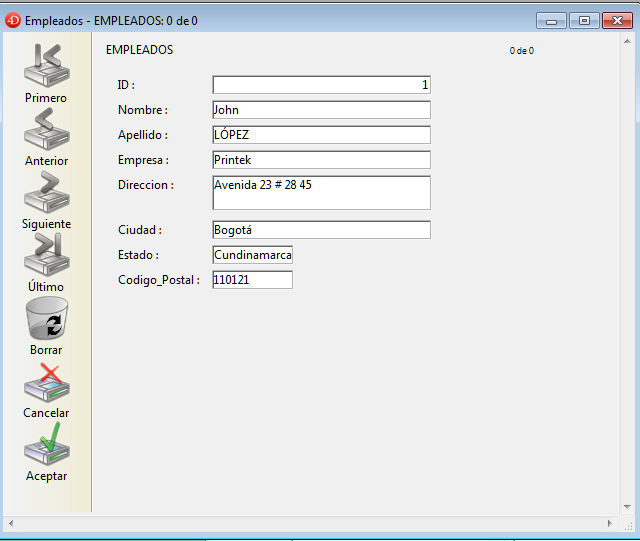Select the Ciudad field with Bogotá

click(x=321, y=230)
